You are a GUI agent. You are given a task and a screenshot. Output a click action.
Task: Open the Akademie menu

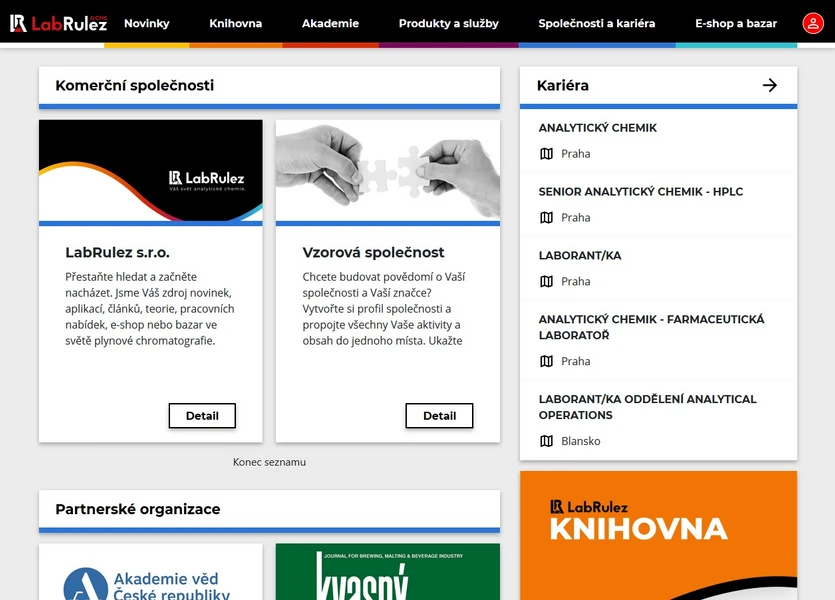tap(330, 22)
